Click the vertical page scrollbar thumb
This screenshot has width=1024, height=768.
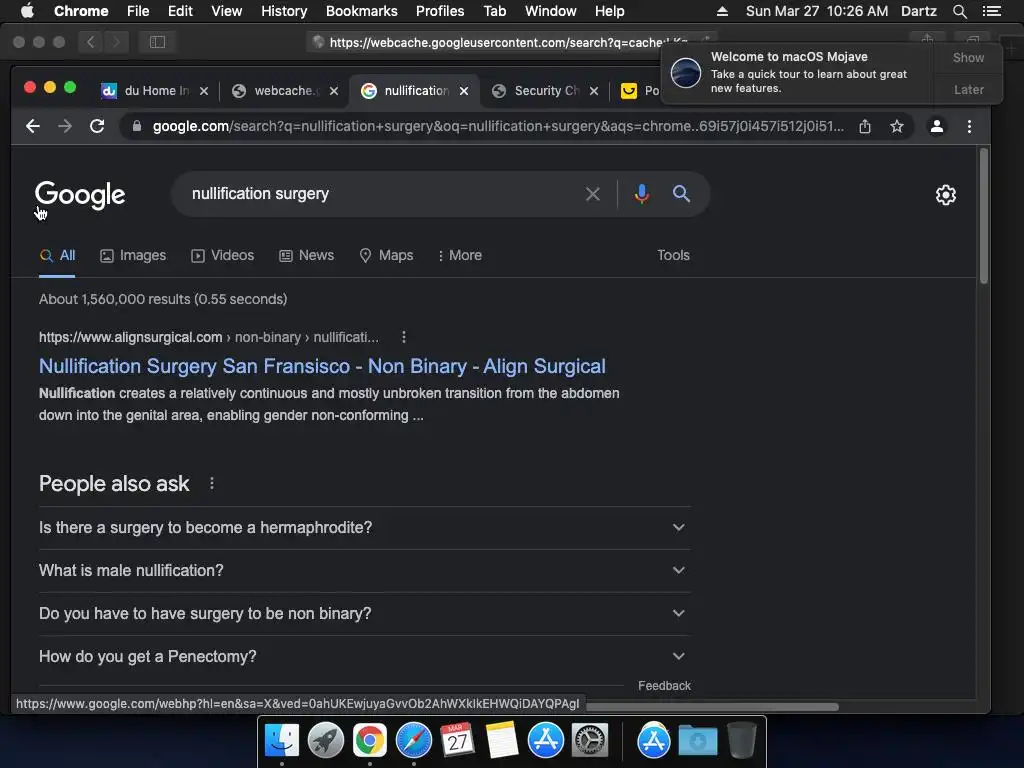[x=984, y=216]
